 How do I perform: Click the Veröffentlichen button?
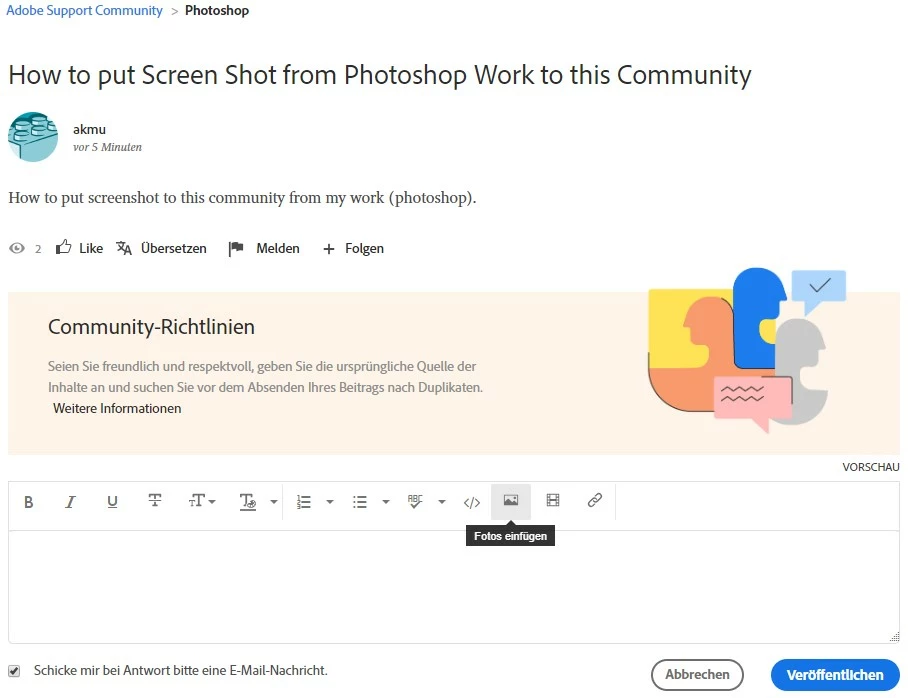[835, 675]
